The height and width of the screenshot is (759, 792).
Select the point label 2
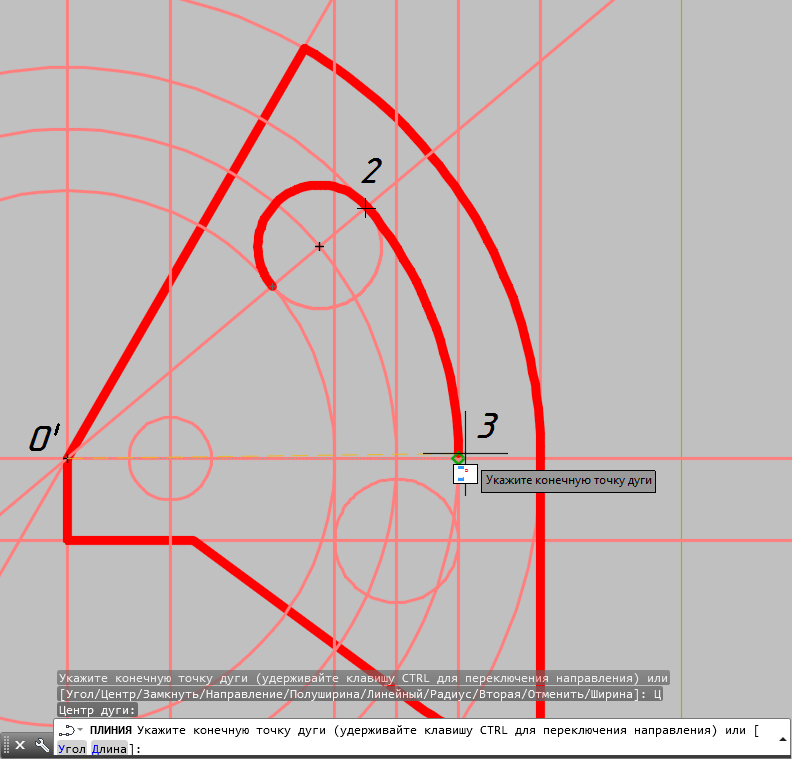[x=371, y=171]
